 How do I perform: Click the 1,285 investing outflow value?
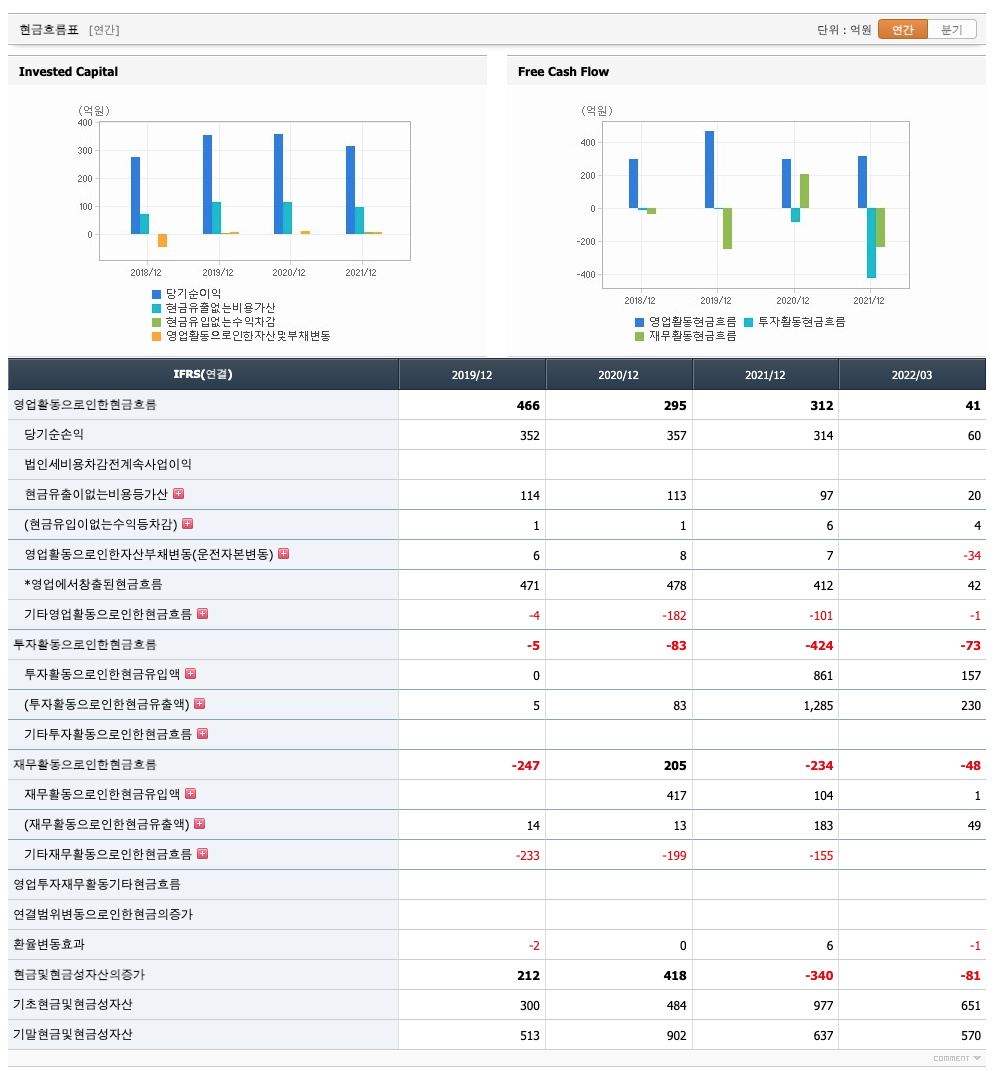click(x=818, y=706)
